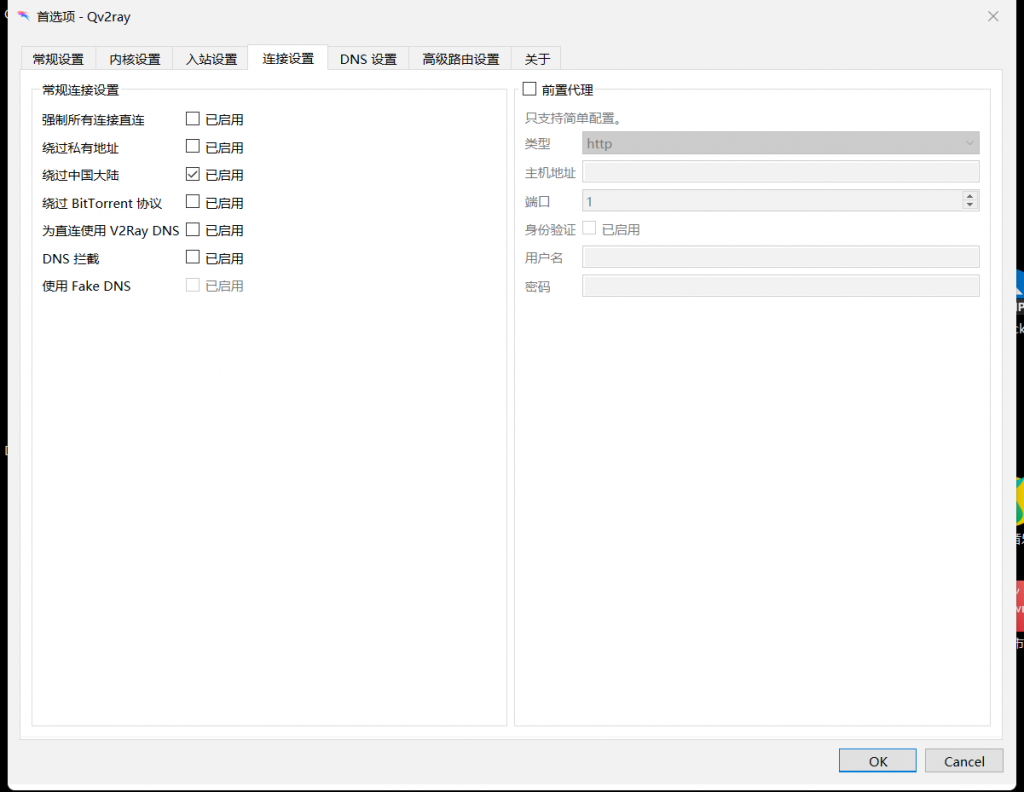Screen dimensions: 1024x792
Task: Click the Cancel button
Action: 963,761
